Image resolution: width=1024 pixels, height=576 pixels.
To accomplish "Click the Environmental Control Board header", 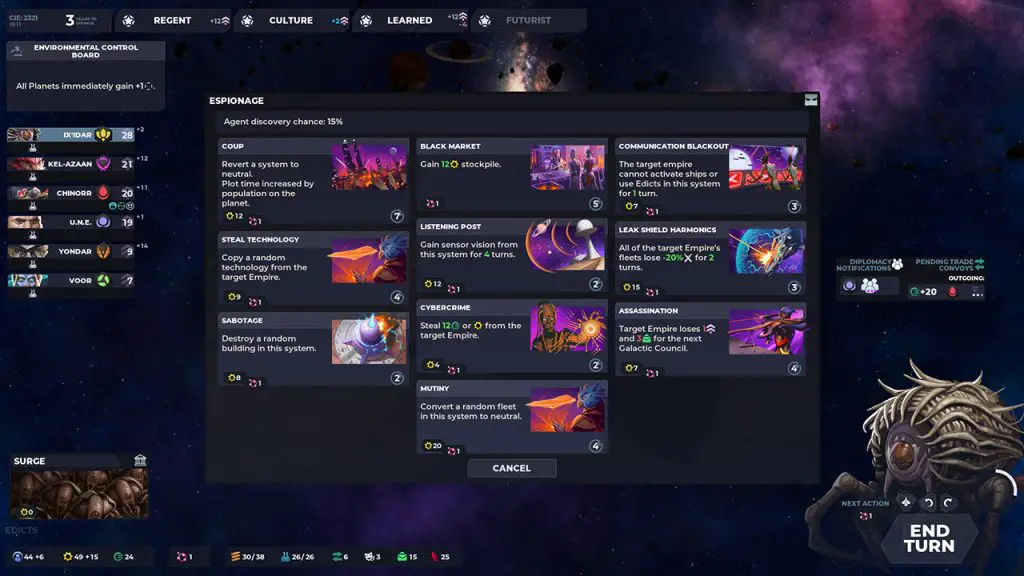I will click(86, 51).
